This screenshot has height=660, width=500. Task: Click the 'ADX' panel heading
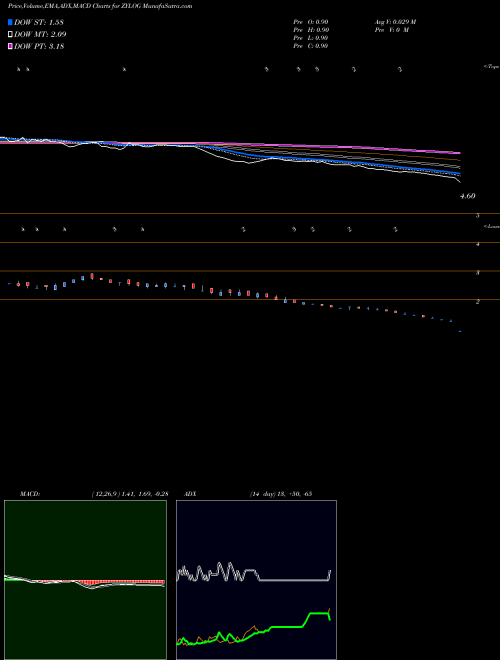(x=190, y=494)
